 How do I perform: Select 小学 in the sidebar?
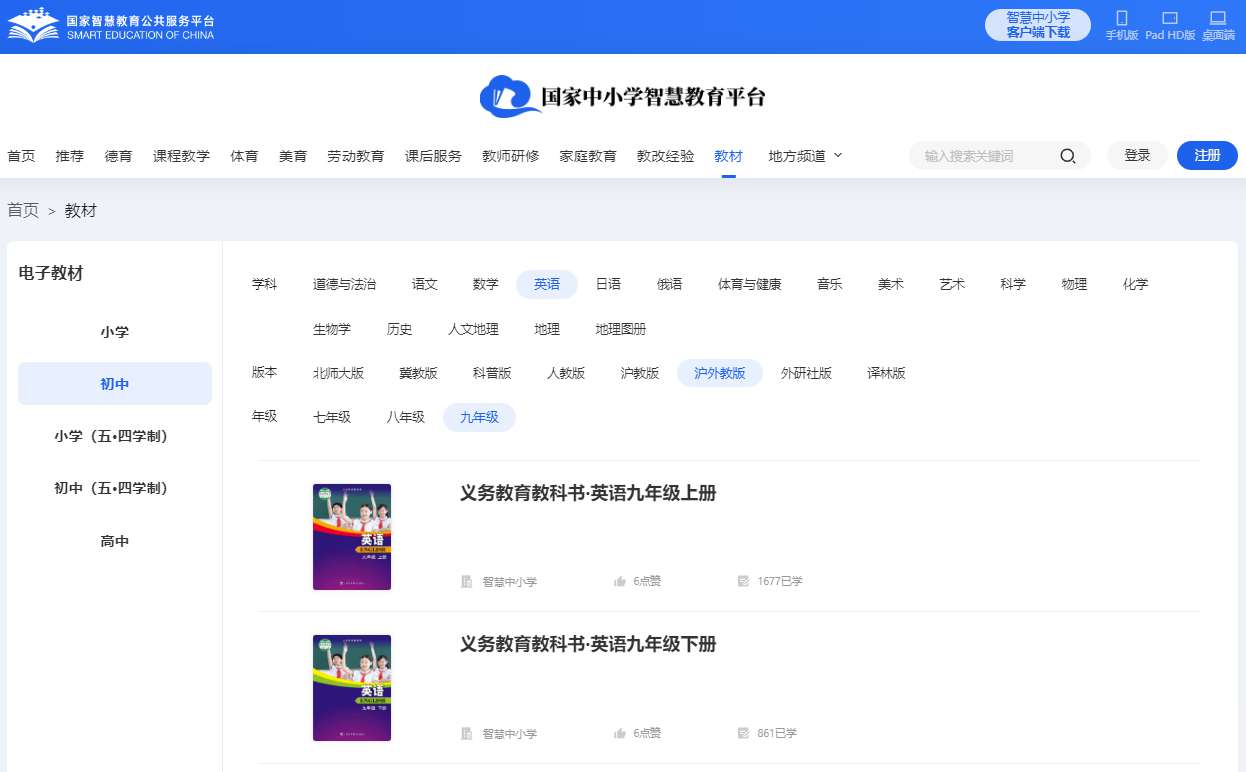click(115, 332)
